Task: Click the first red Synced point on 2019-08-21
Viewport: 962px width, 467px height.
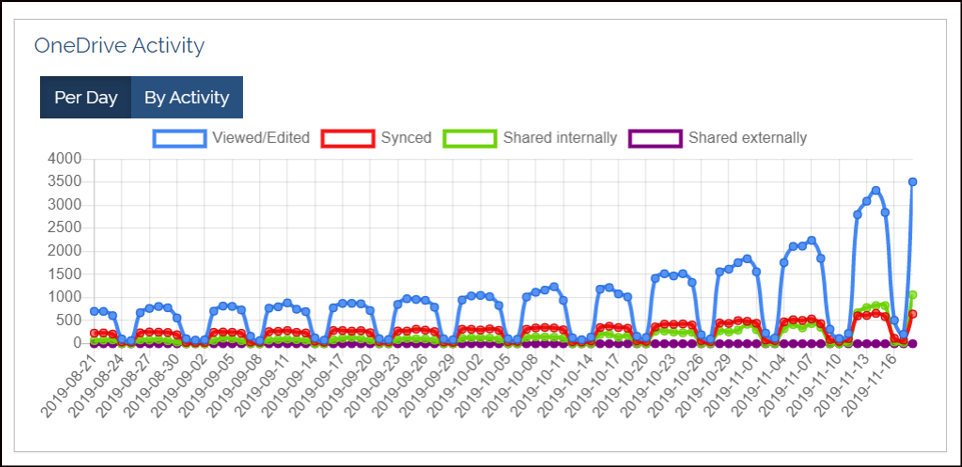Action: (94, 333)
